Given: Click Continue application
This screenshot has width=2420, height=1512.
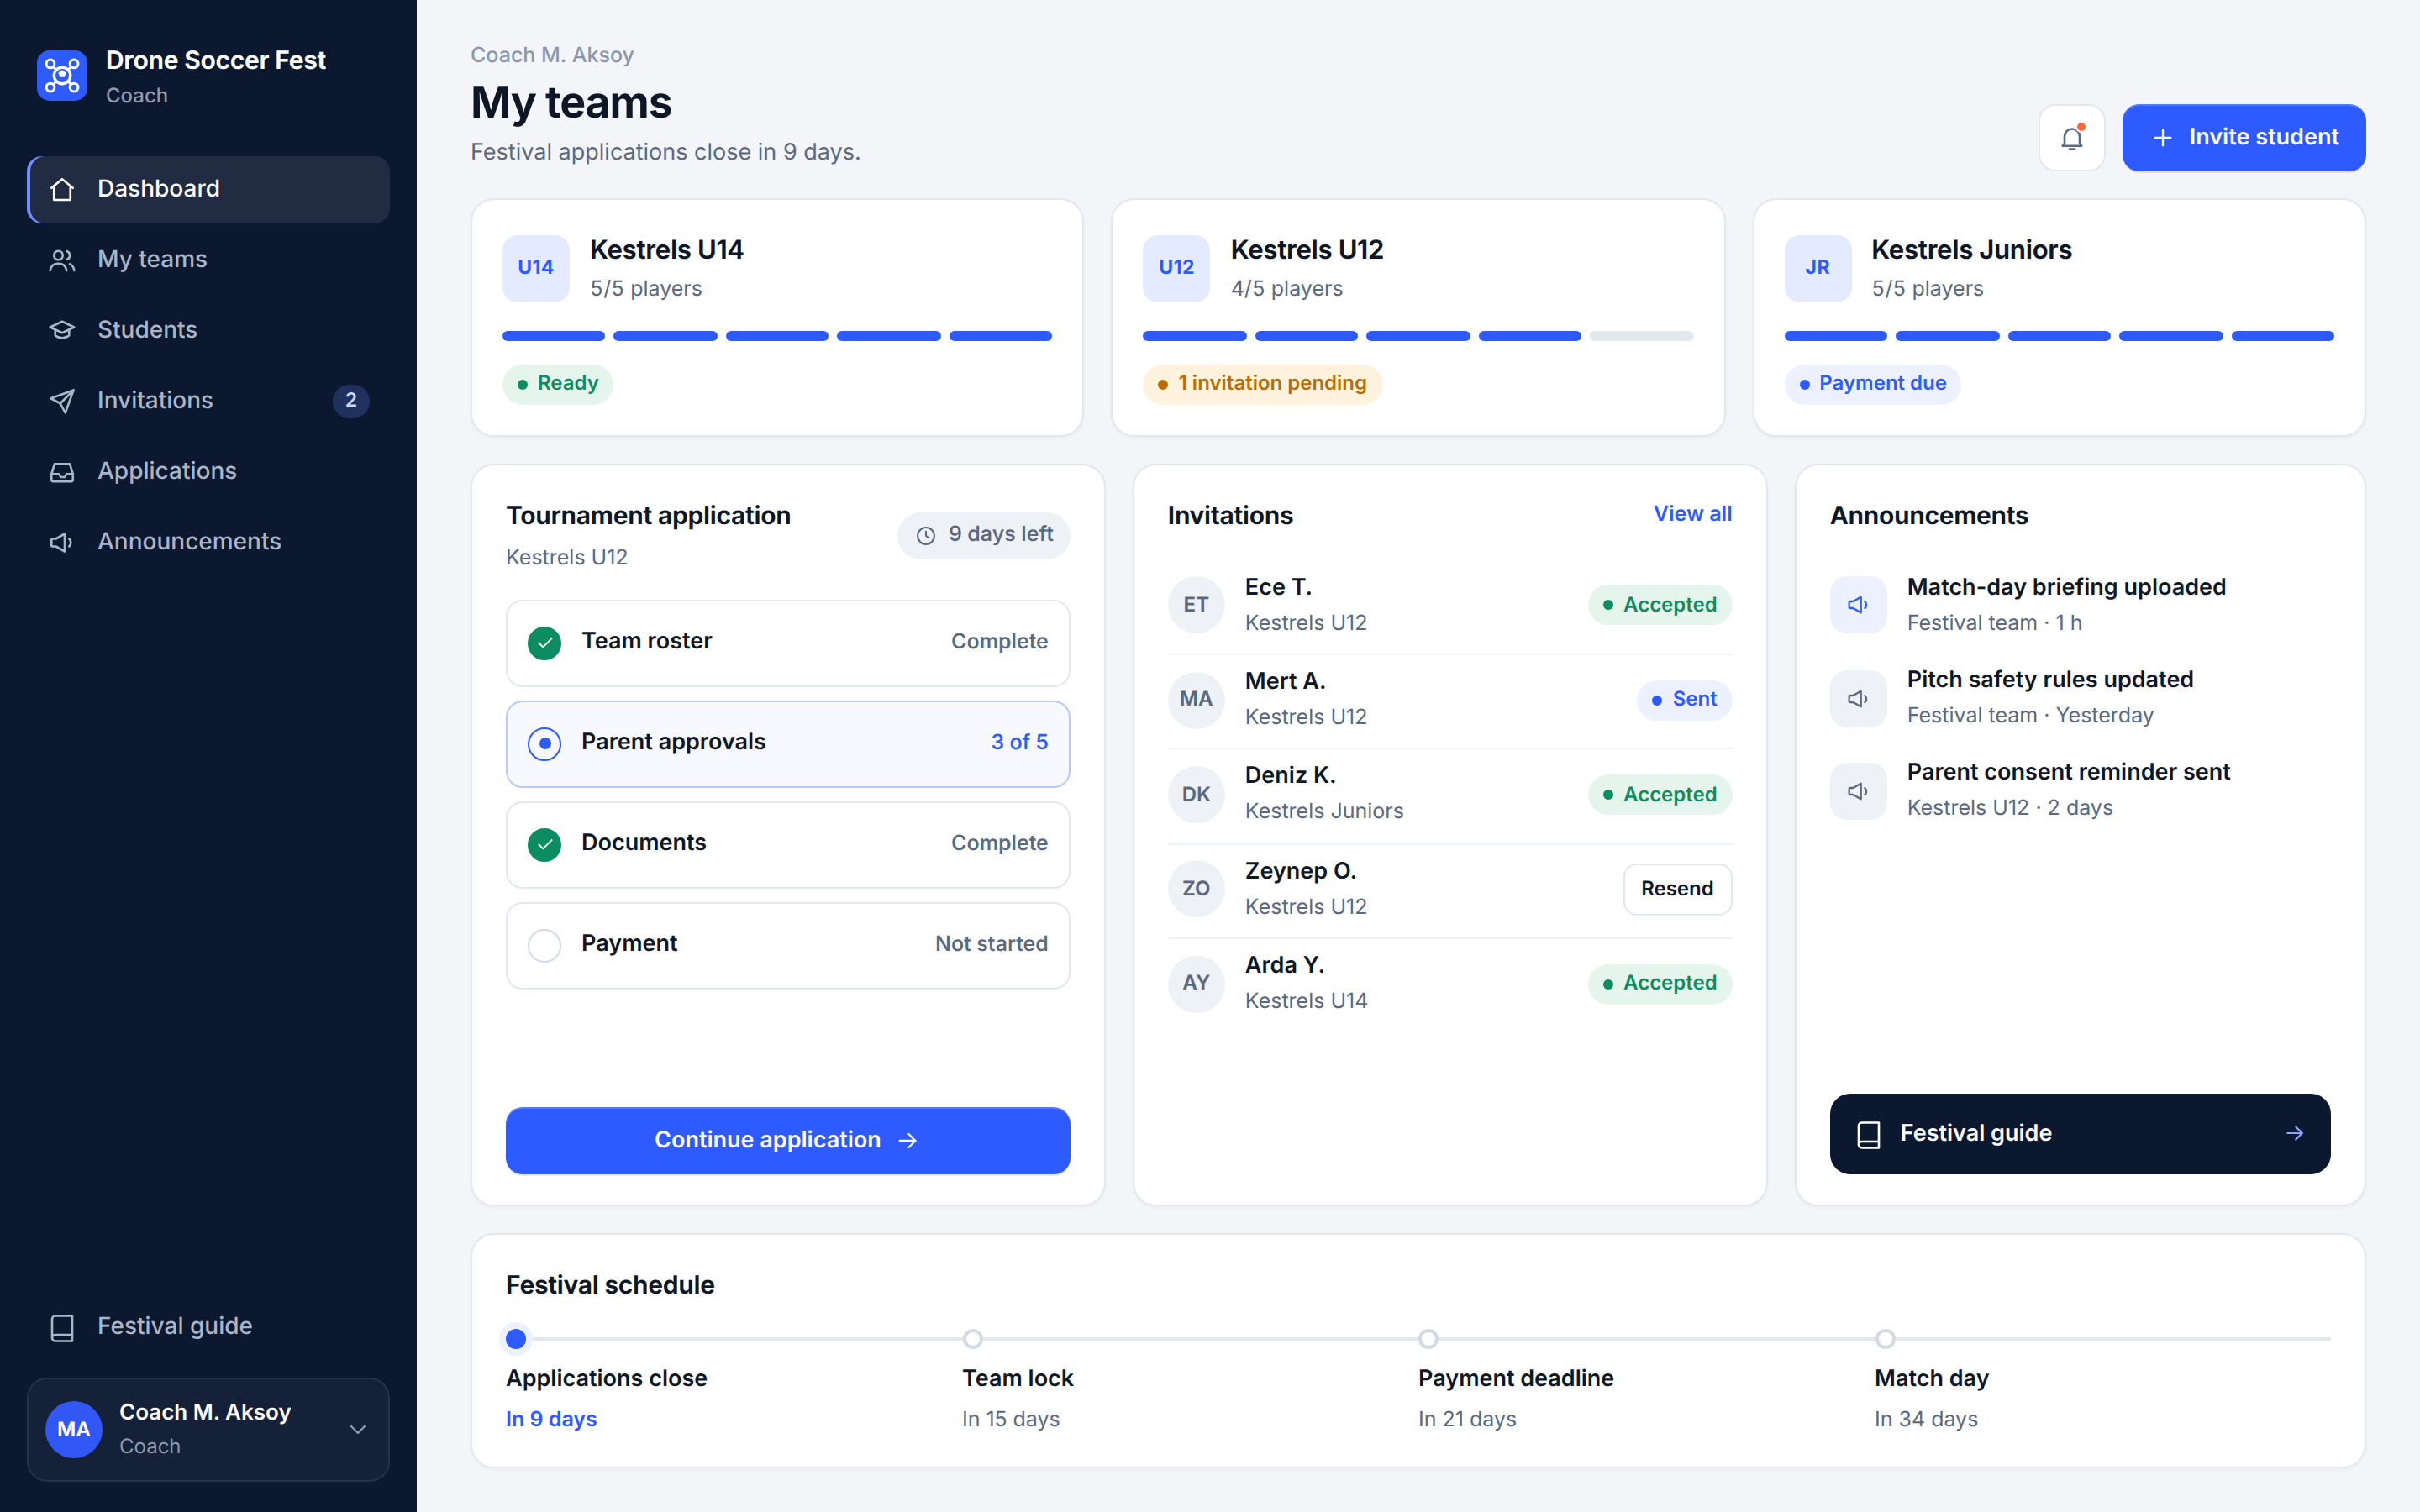Looking at the screenshot, I should click(x=787, y=1140).
